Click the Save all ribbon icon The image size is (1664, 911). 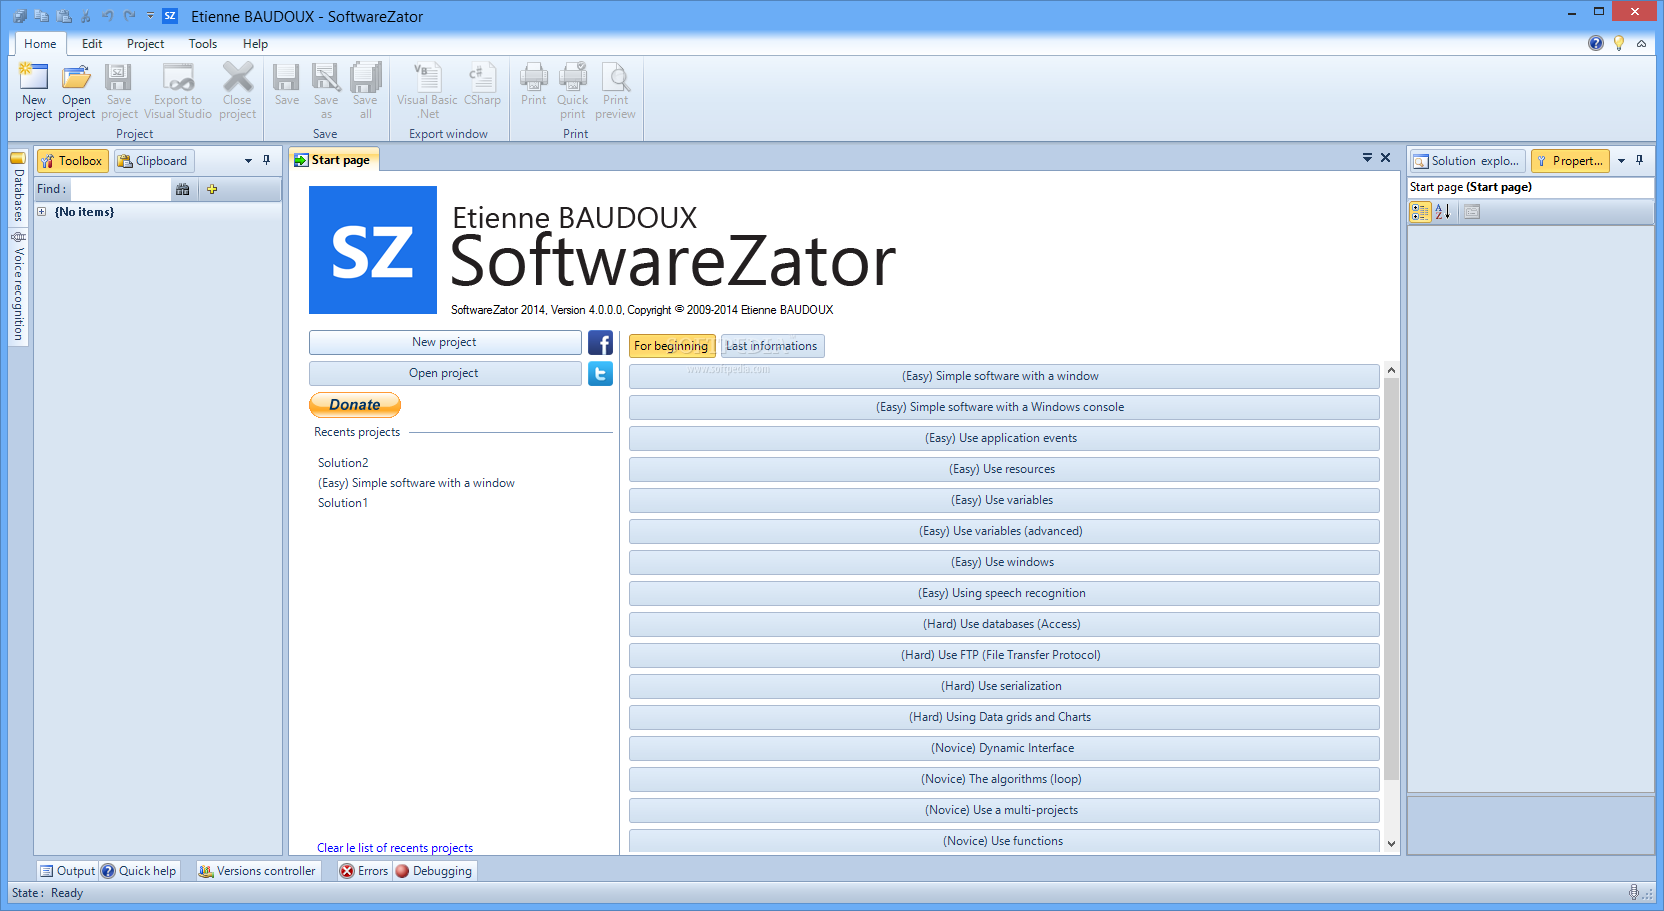tap(365, 90)
